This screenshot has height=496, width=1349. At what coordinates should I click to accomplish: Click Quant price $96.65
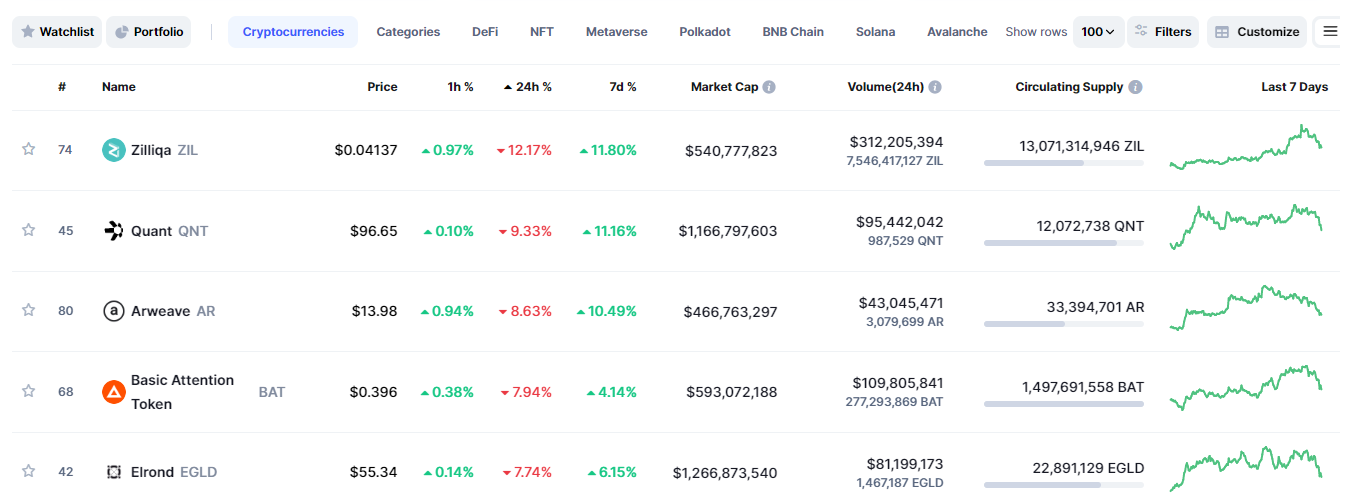click(373, 231)
